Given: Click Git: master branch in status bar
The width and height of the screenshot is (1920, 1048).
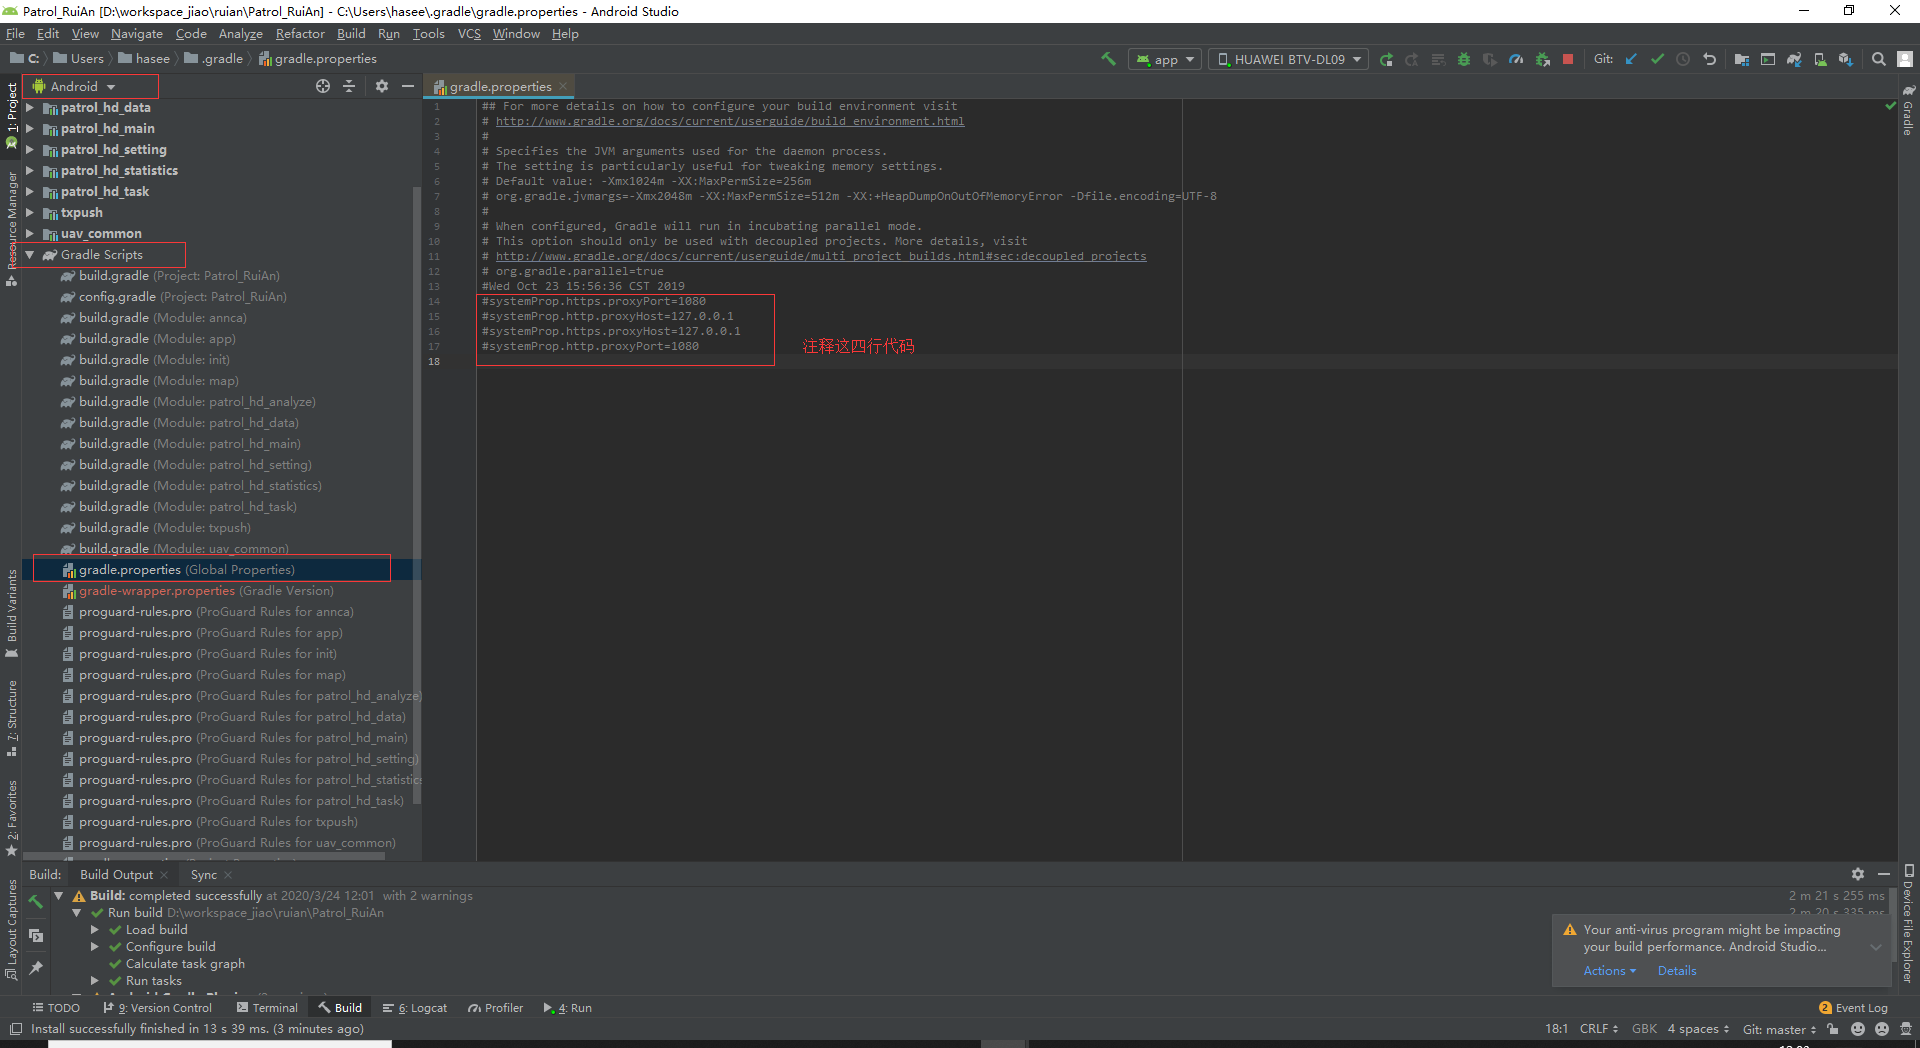Looking at the screenshot, I should pos(1779,1029).
